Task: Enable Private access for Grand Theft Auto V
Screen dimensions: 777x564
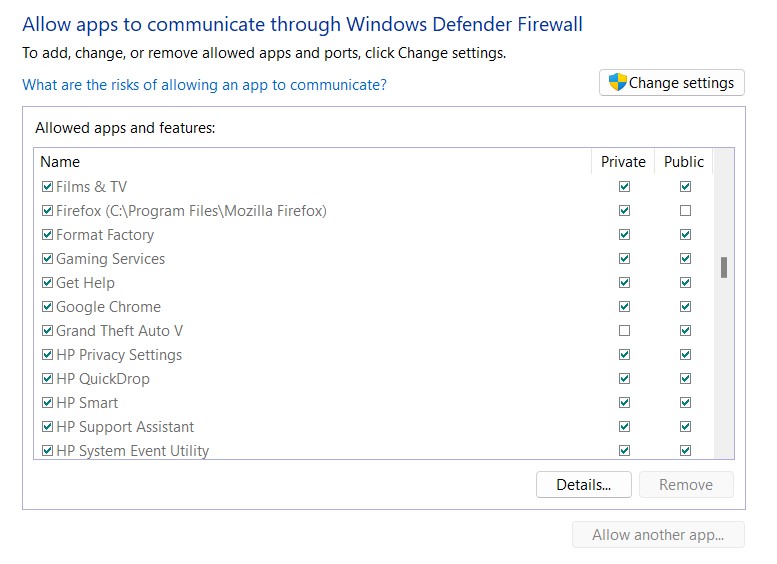Action: [625, 331]
